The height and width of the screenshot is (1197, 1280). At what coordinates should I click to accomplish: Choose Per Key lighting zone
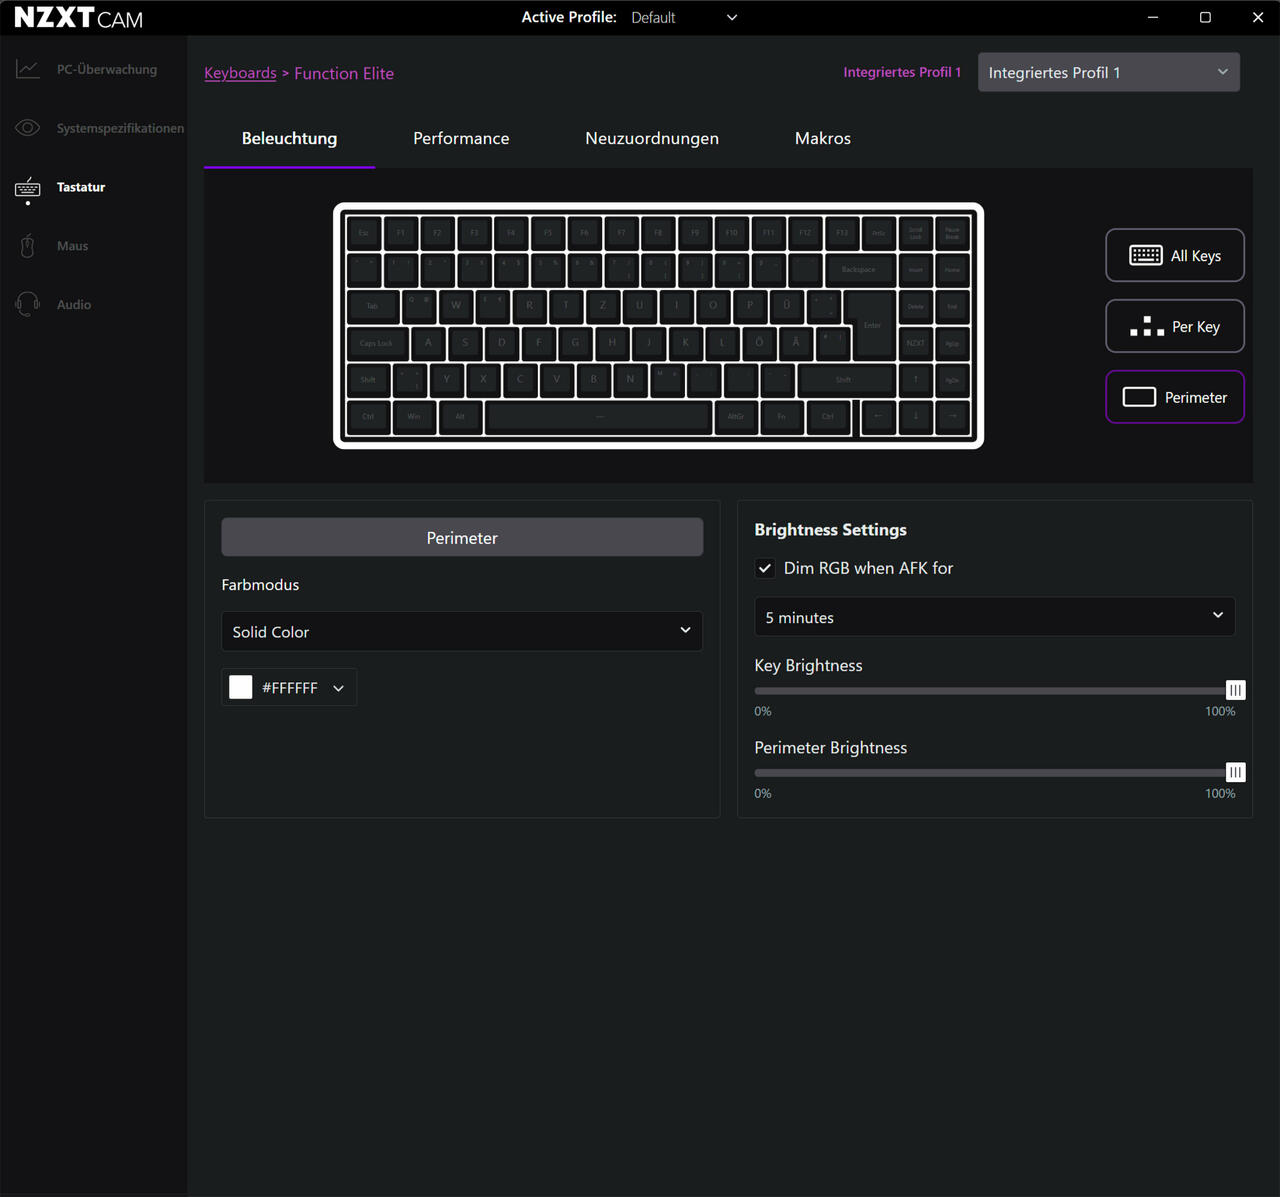coord(1174,327)
